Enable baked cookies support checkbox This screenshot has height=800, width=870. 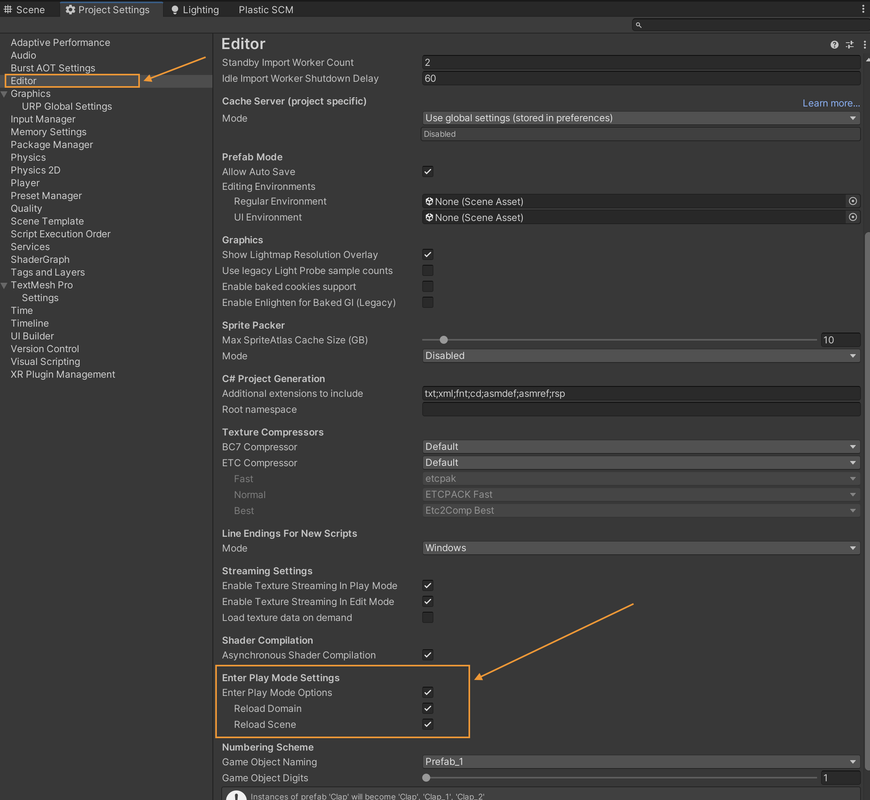click(428, 287)
